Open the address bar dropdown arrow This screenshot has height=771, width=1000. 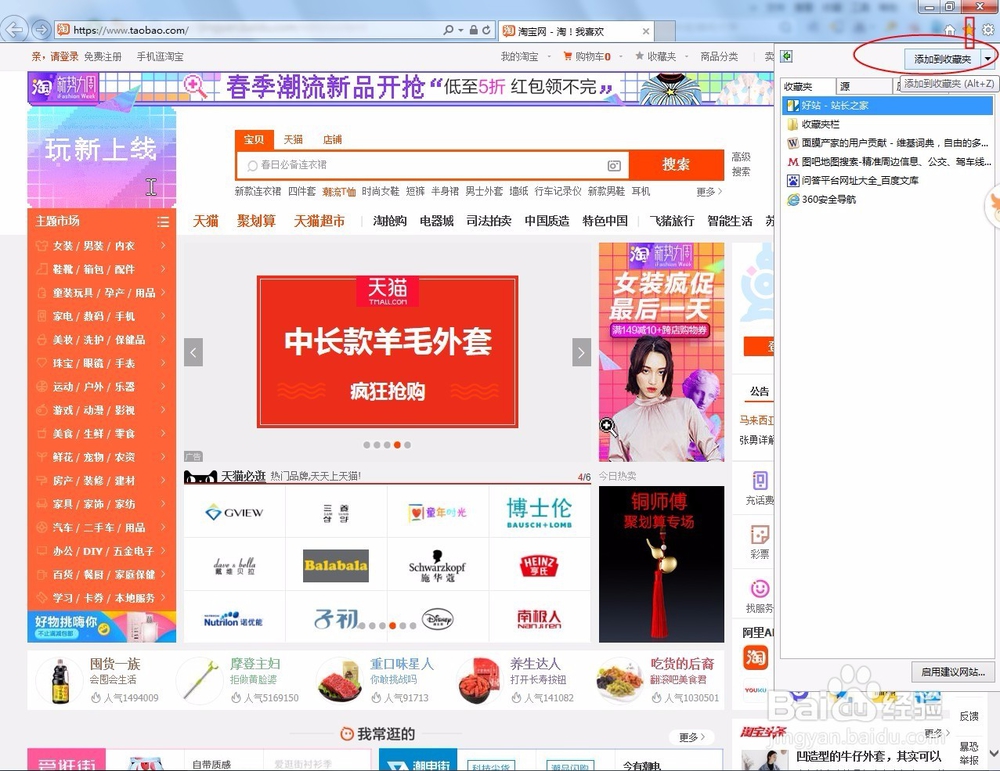coord(461,30)
